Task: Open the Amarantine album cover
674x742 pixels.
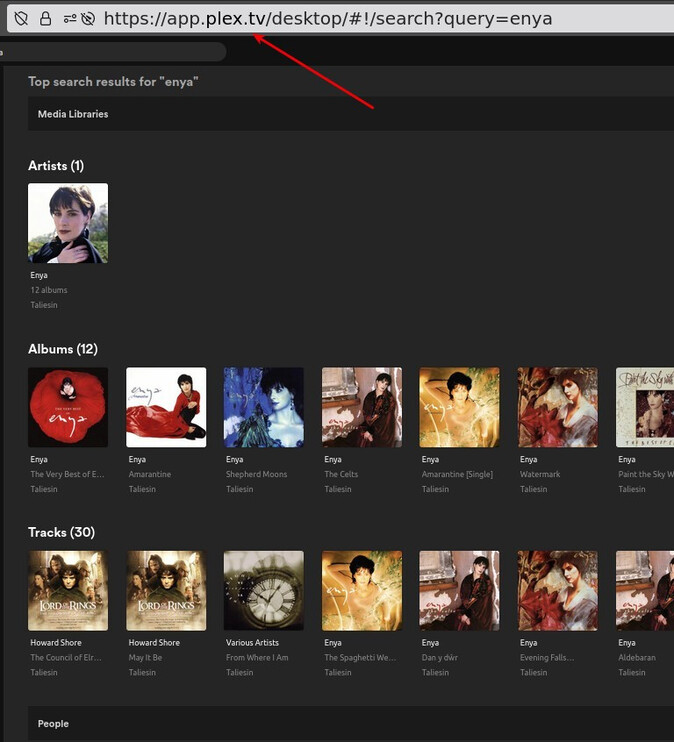Action: [x=166, y=407]
